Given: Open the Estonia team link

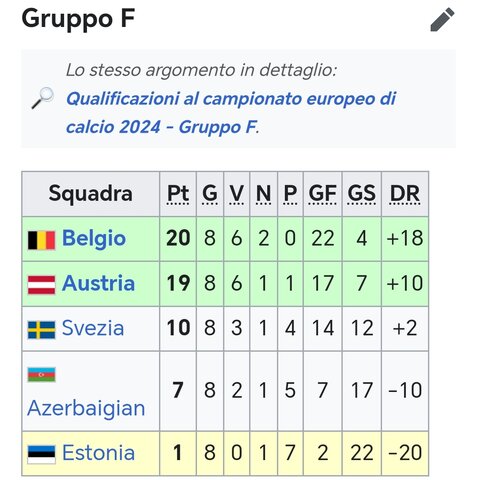Looking at the screenshot, I should point(98,453).
